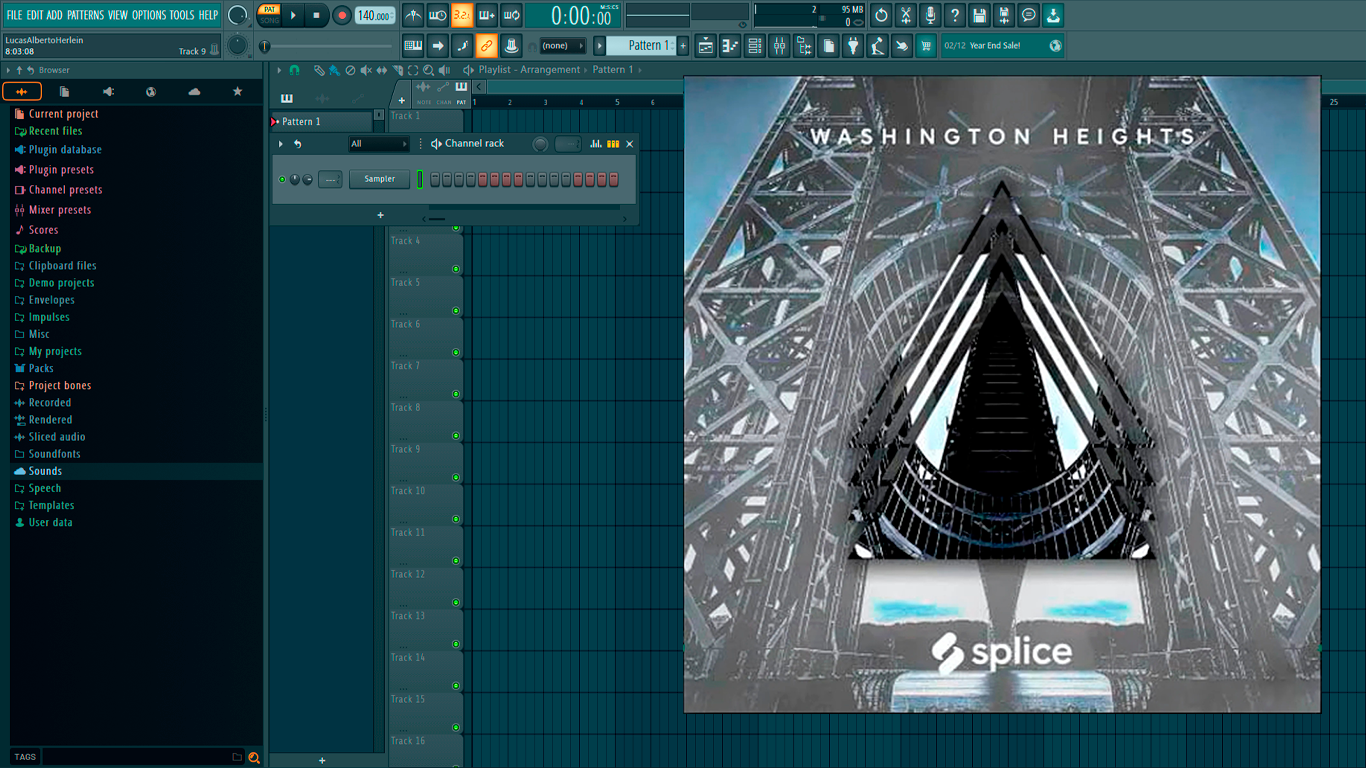
Task: Select the Zoom tool in playlist
Action: coord(429,70)
